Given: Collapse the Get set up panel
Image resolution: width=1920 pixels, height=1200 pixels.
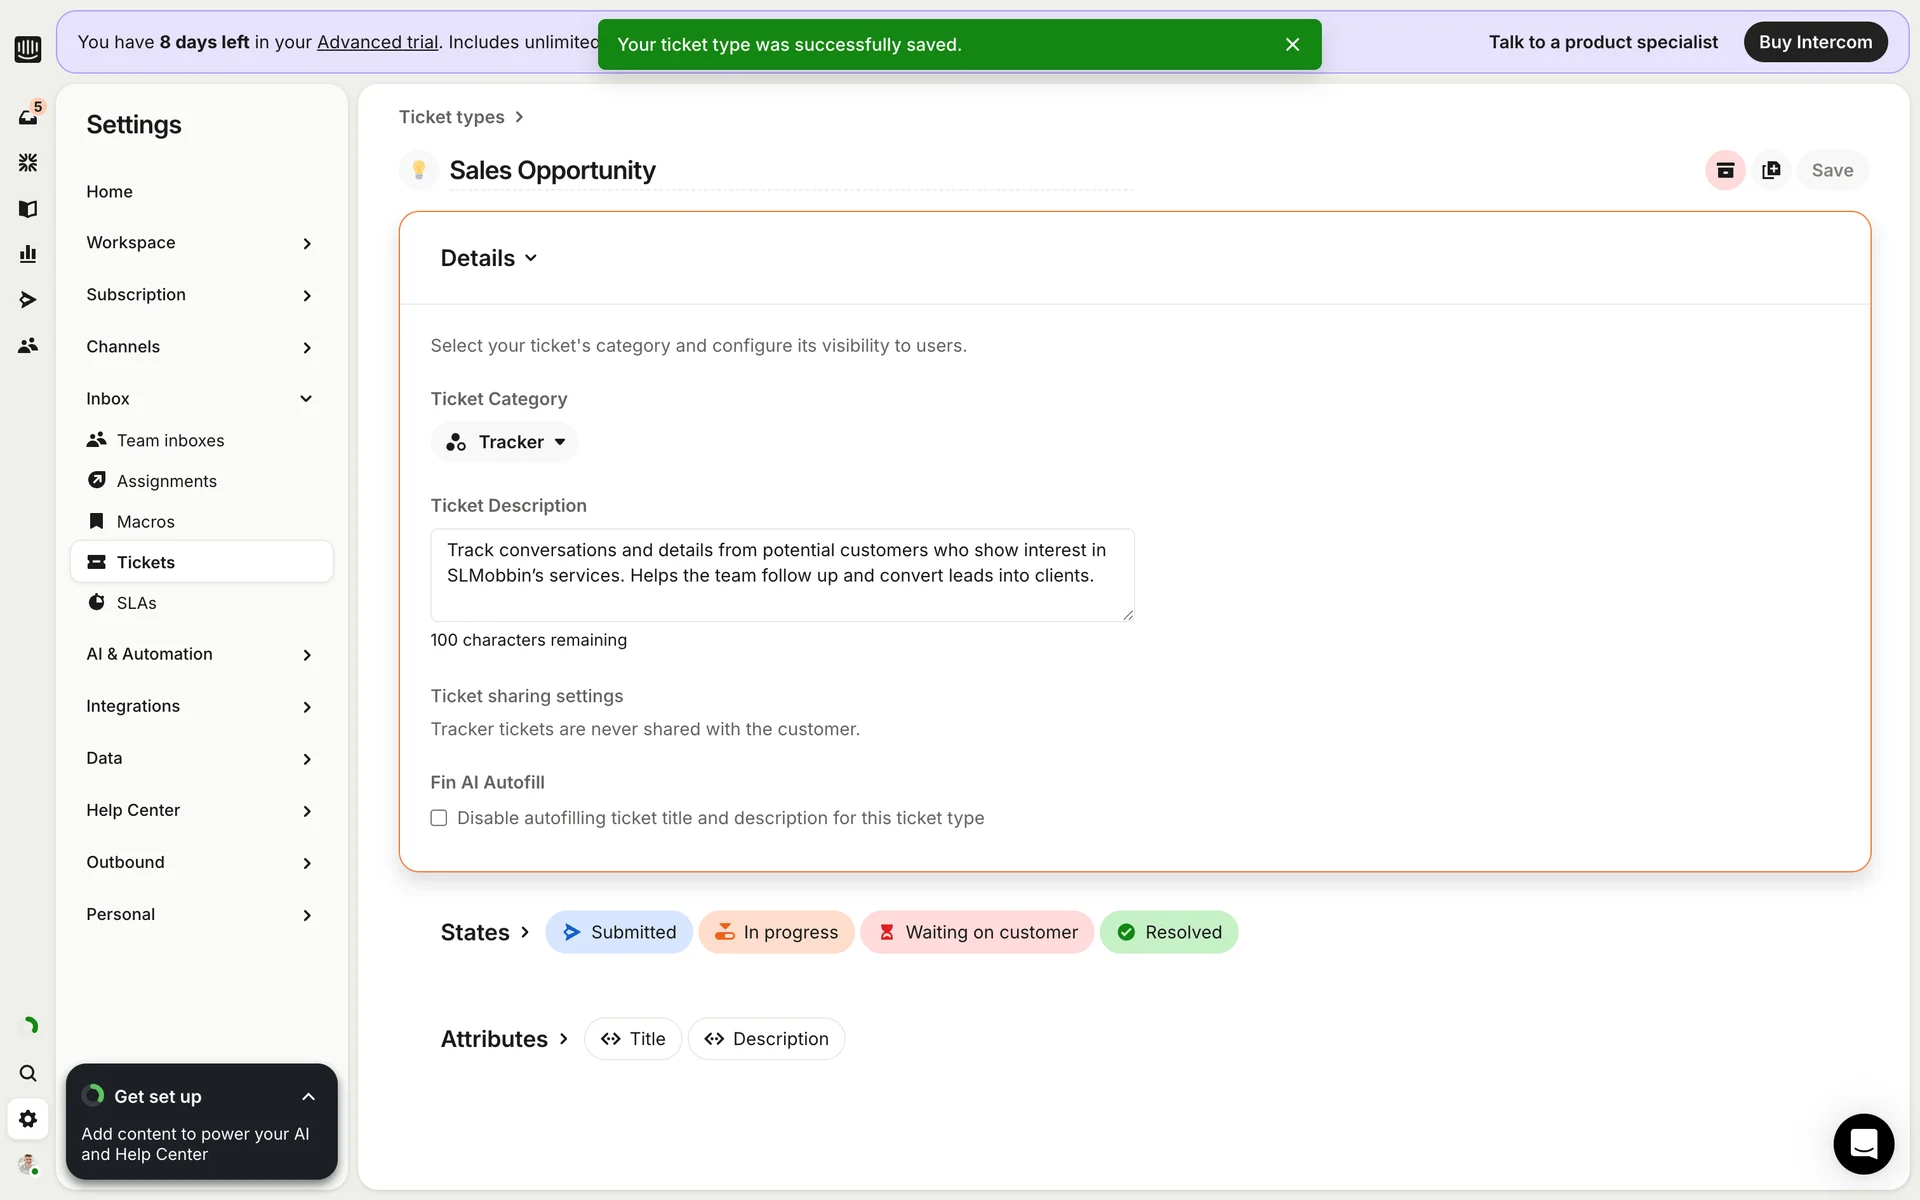Looking at the screenshot, I should (x=308, y=1097).
